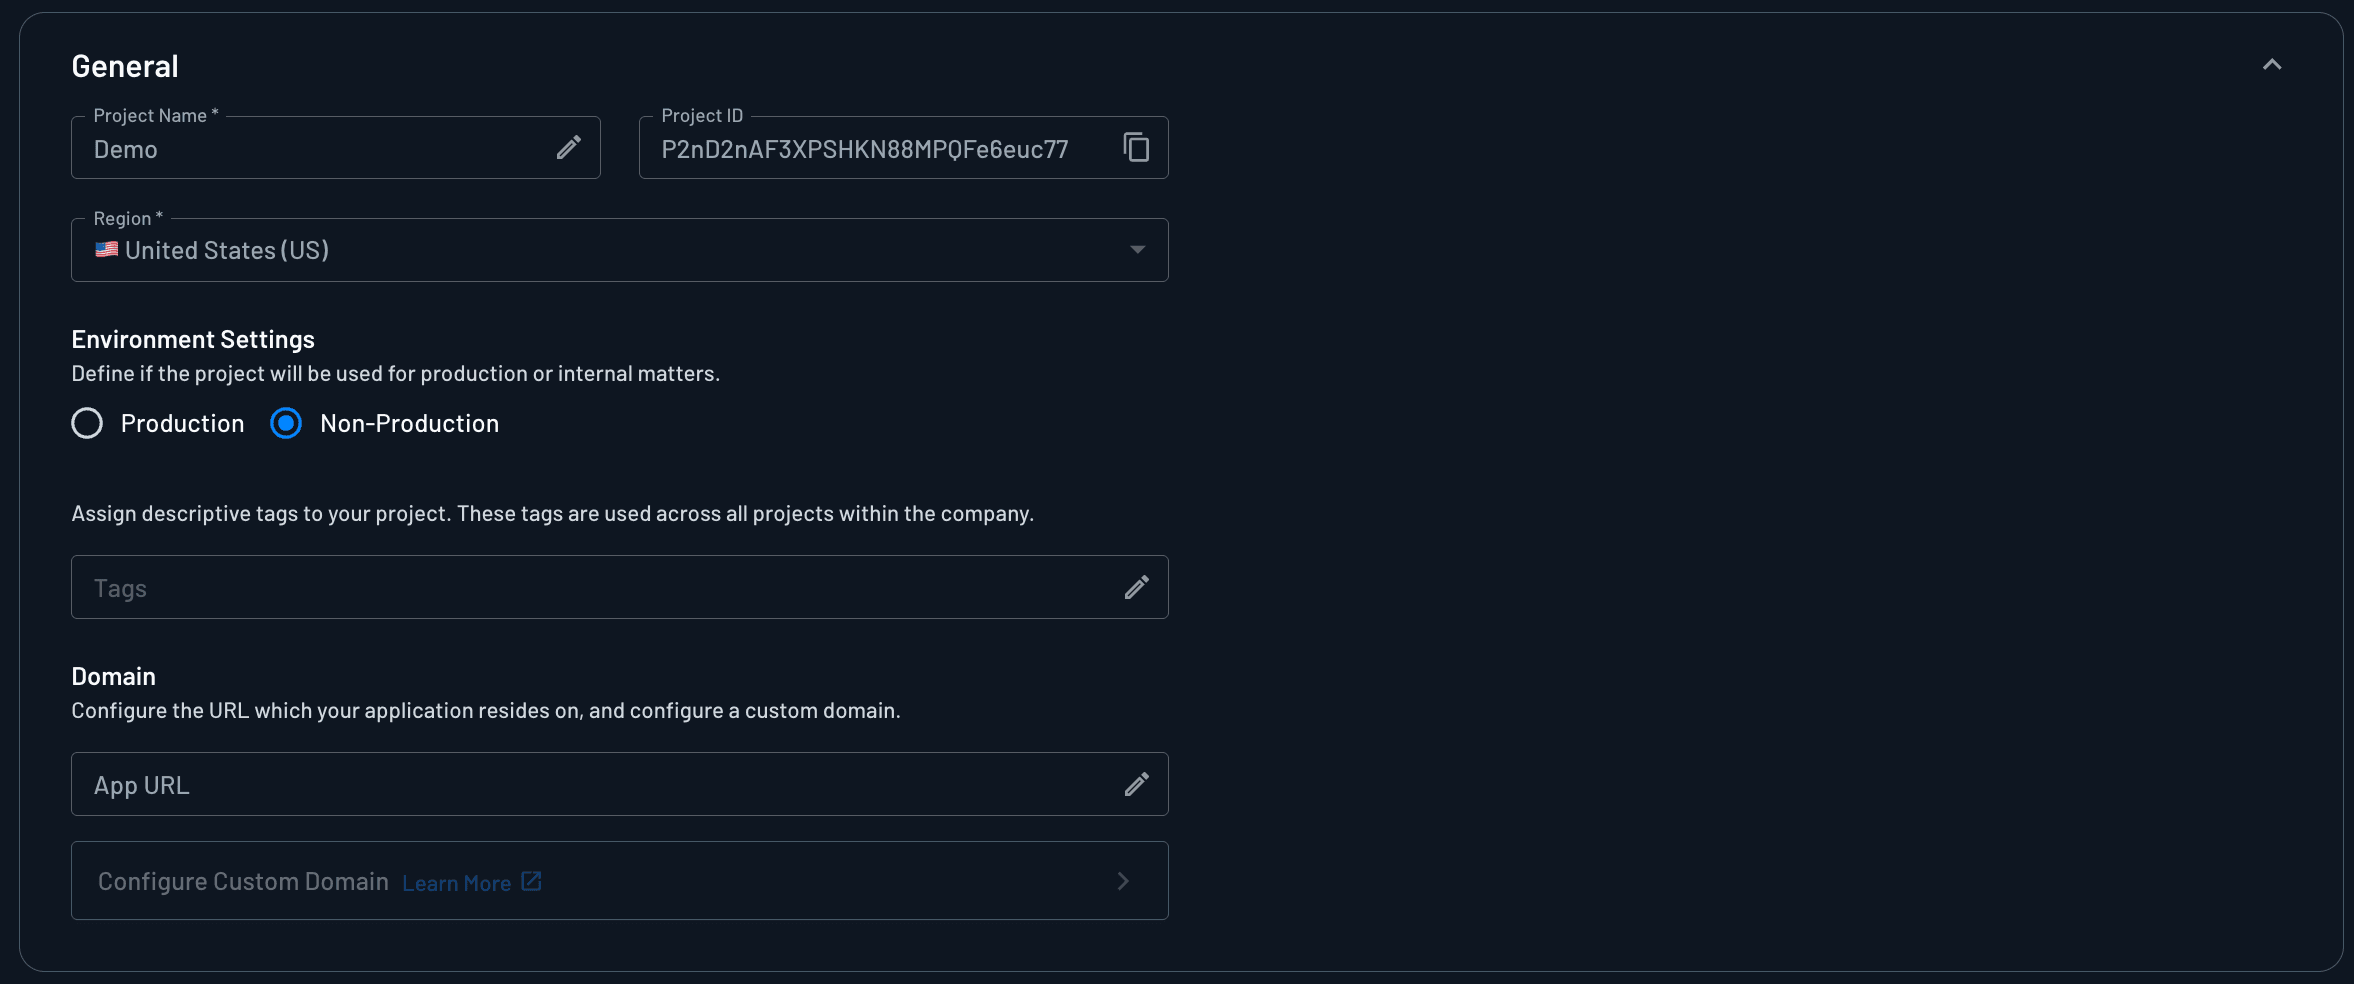Click Configure Custom Domain
This screenshot has width=2354, height=984.
coord(243,880)
